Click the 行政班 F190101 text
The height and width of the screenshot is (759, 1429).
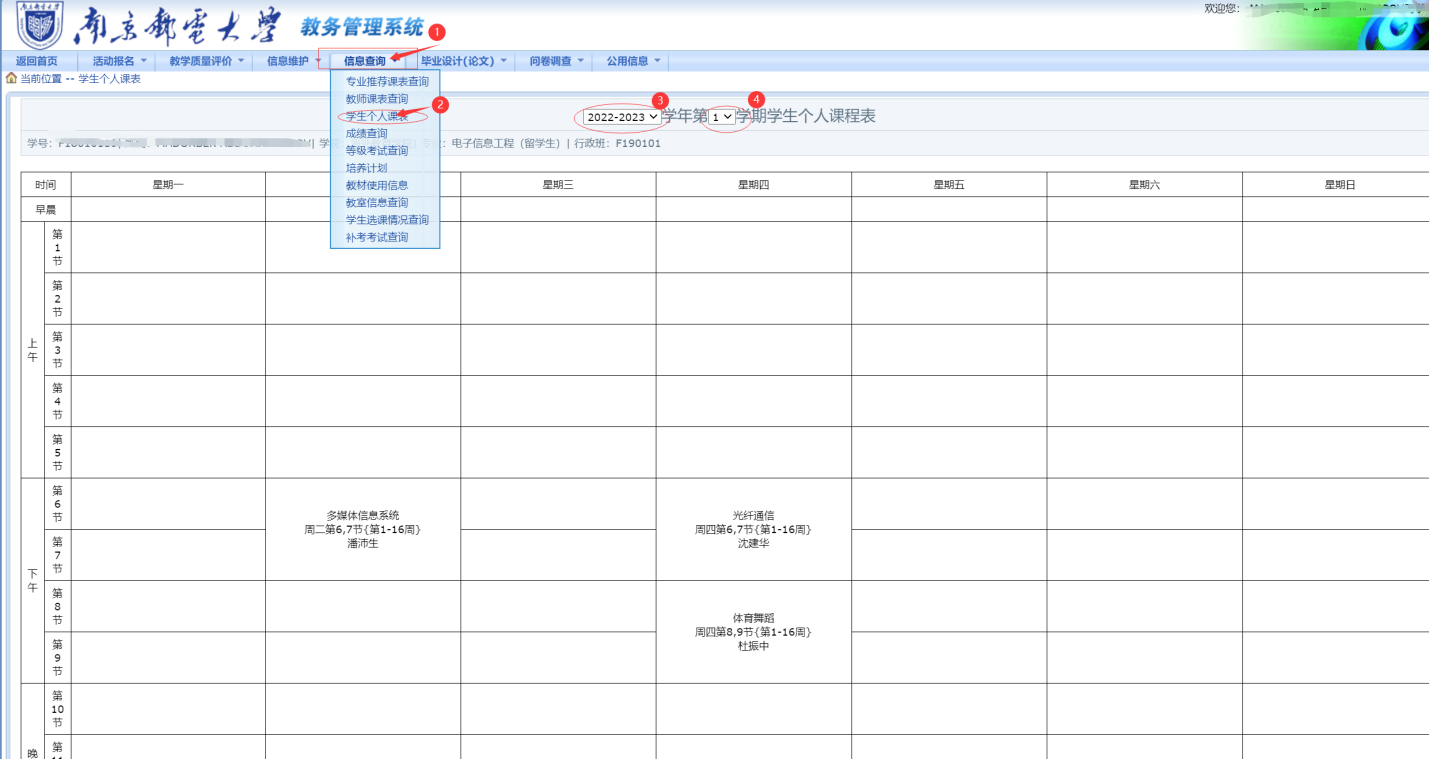click(x=617, y=143)
